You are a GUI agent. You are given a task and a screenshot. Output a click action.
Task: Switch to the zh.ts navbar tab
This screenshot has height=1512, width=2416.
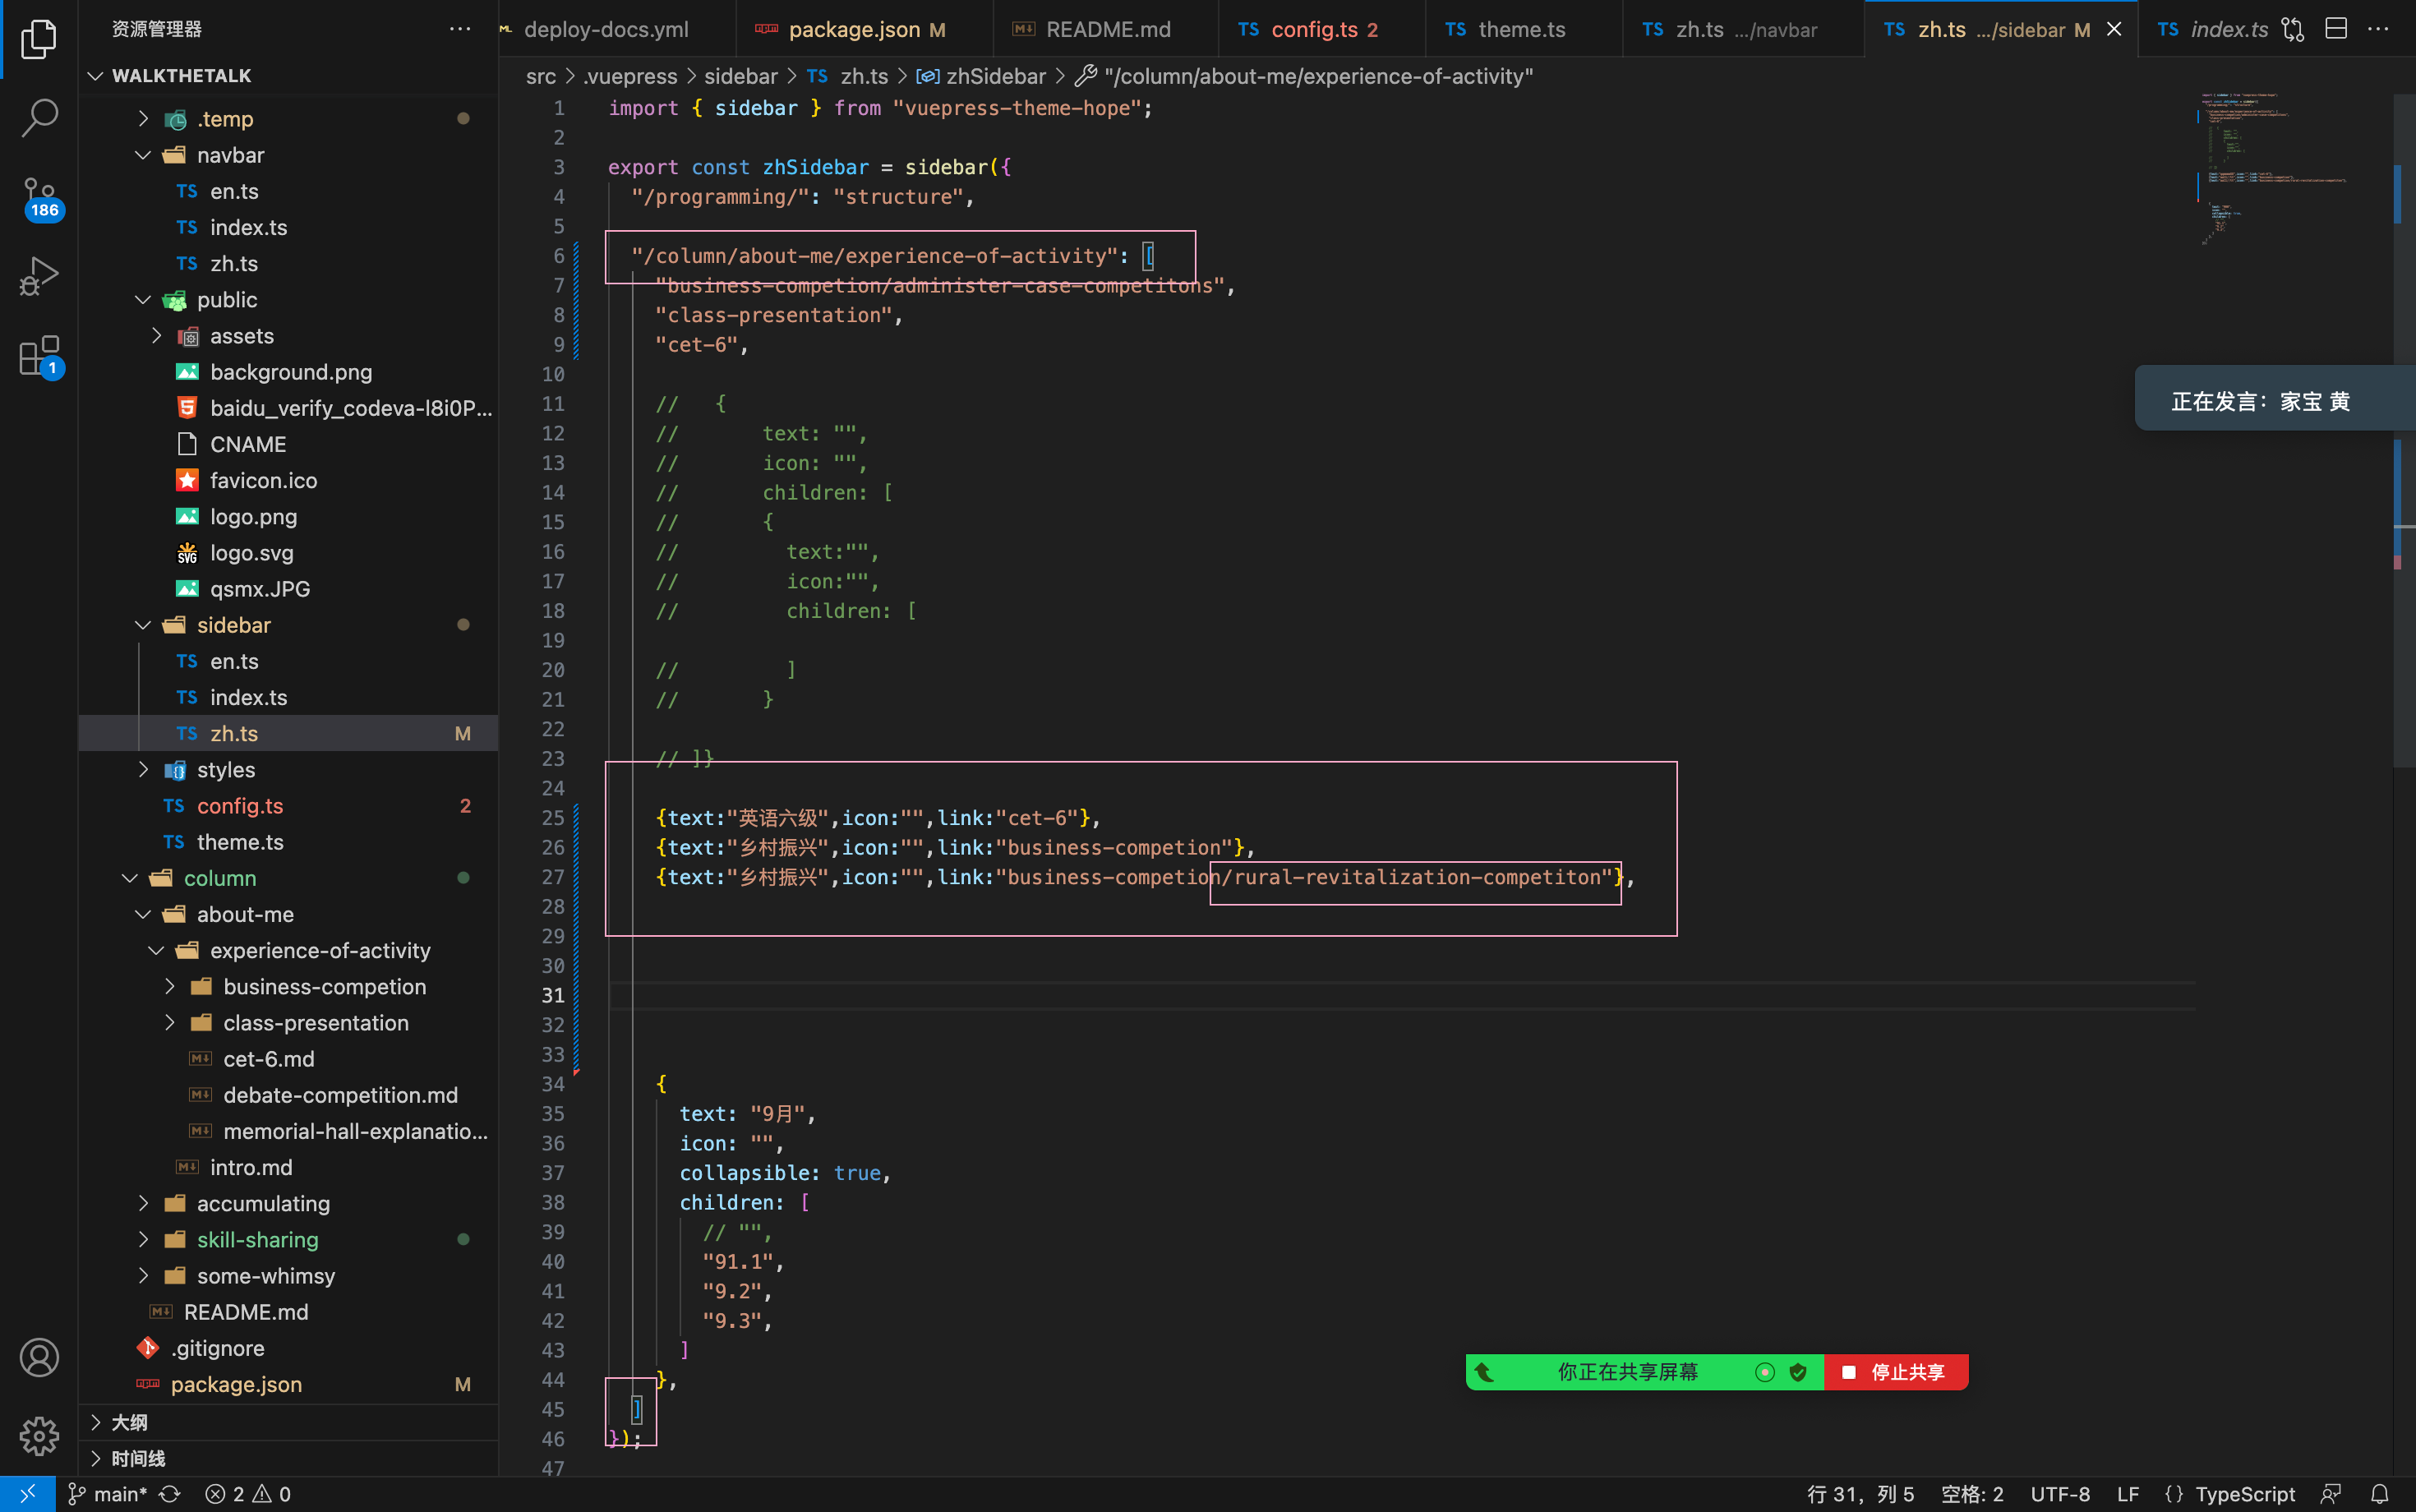coord(1744,29)
